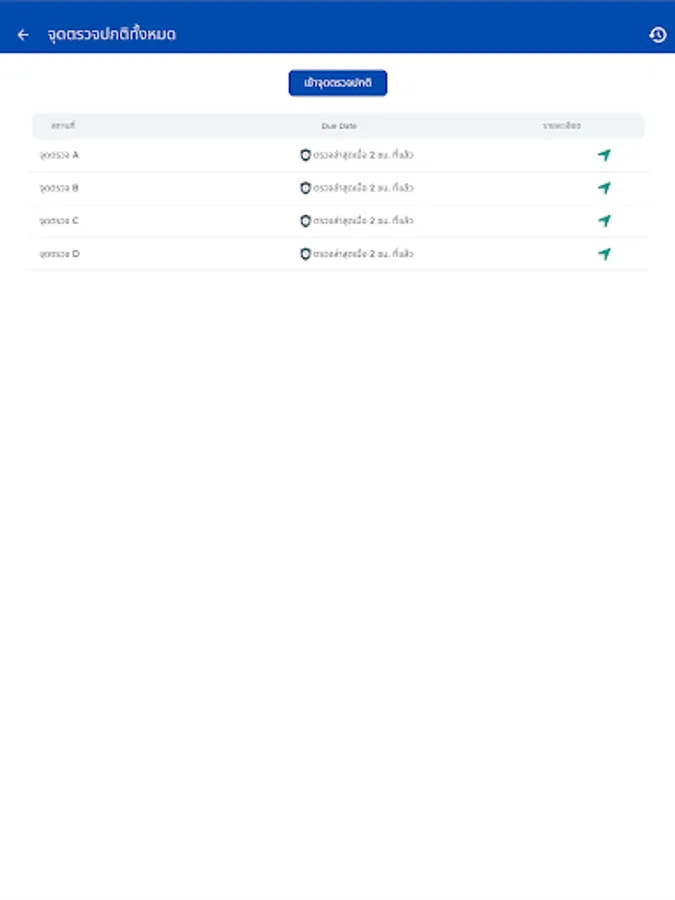
Task: Tap the จุดตรวจปกติทั้งหมด title text
Action: click(x=110, y=33)
